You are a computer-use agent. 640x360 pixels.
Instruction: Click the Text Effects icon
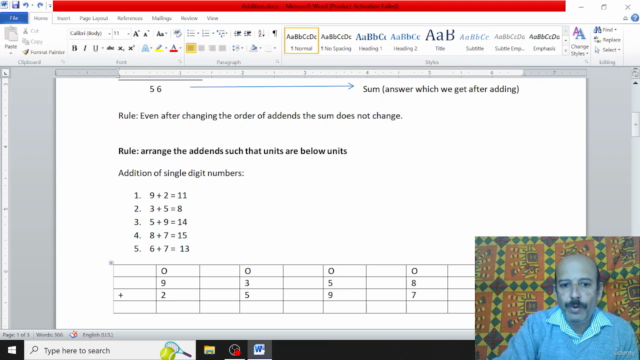click(x=145, y=49)
